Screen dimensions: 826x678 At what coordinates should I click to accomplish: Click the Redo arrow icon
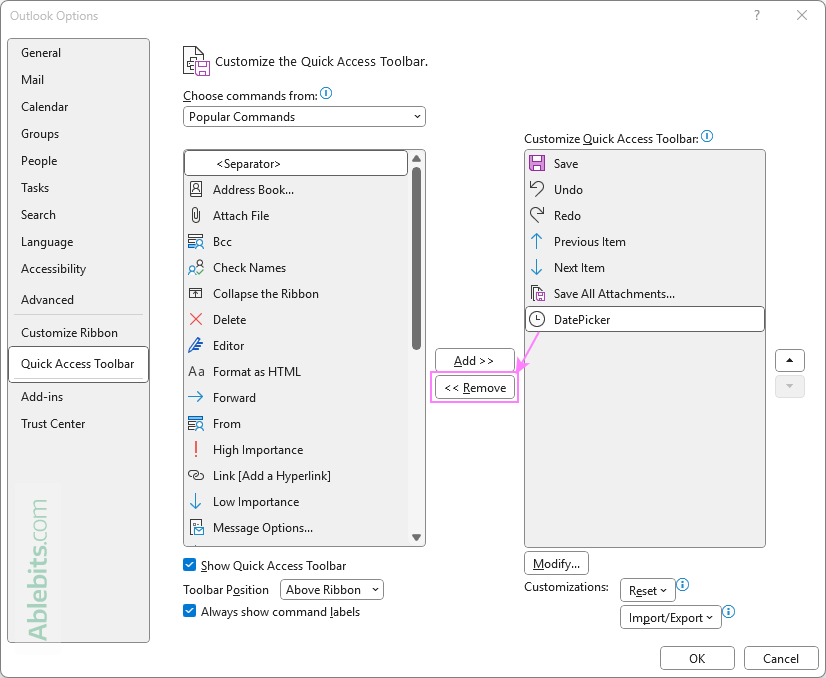[537, 215]
